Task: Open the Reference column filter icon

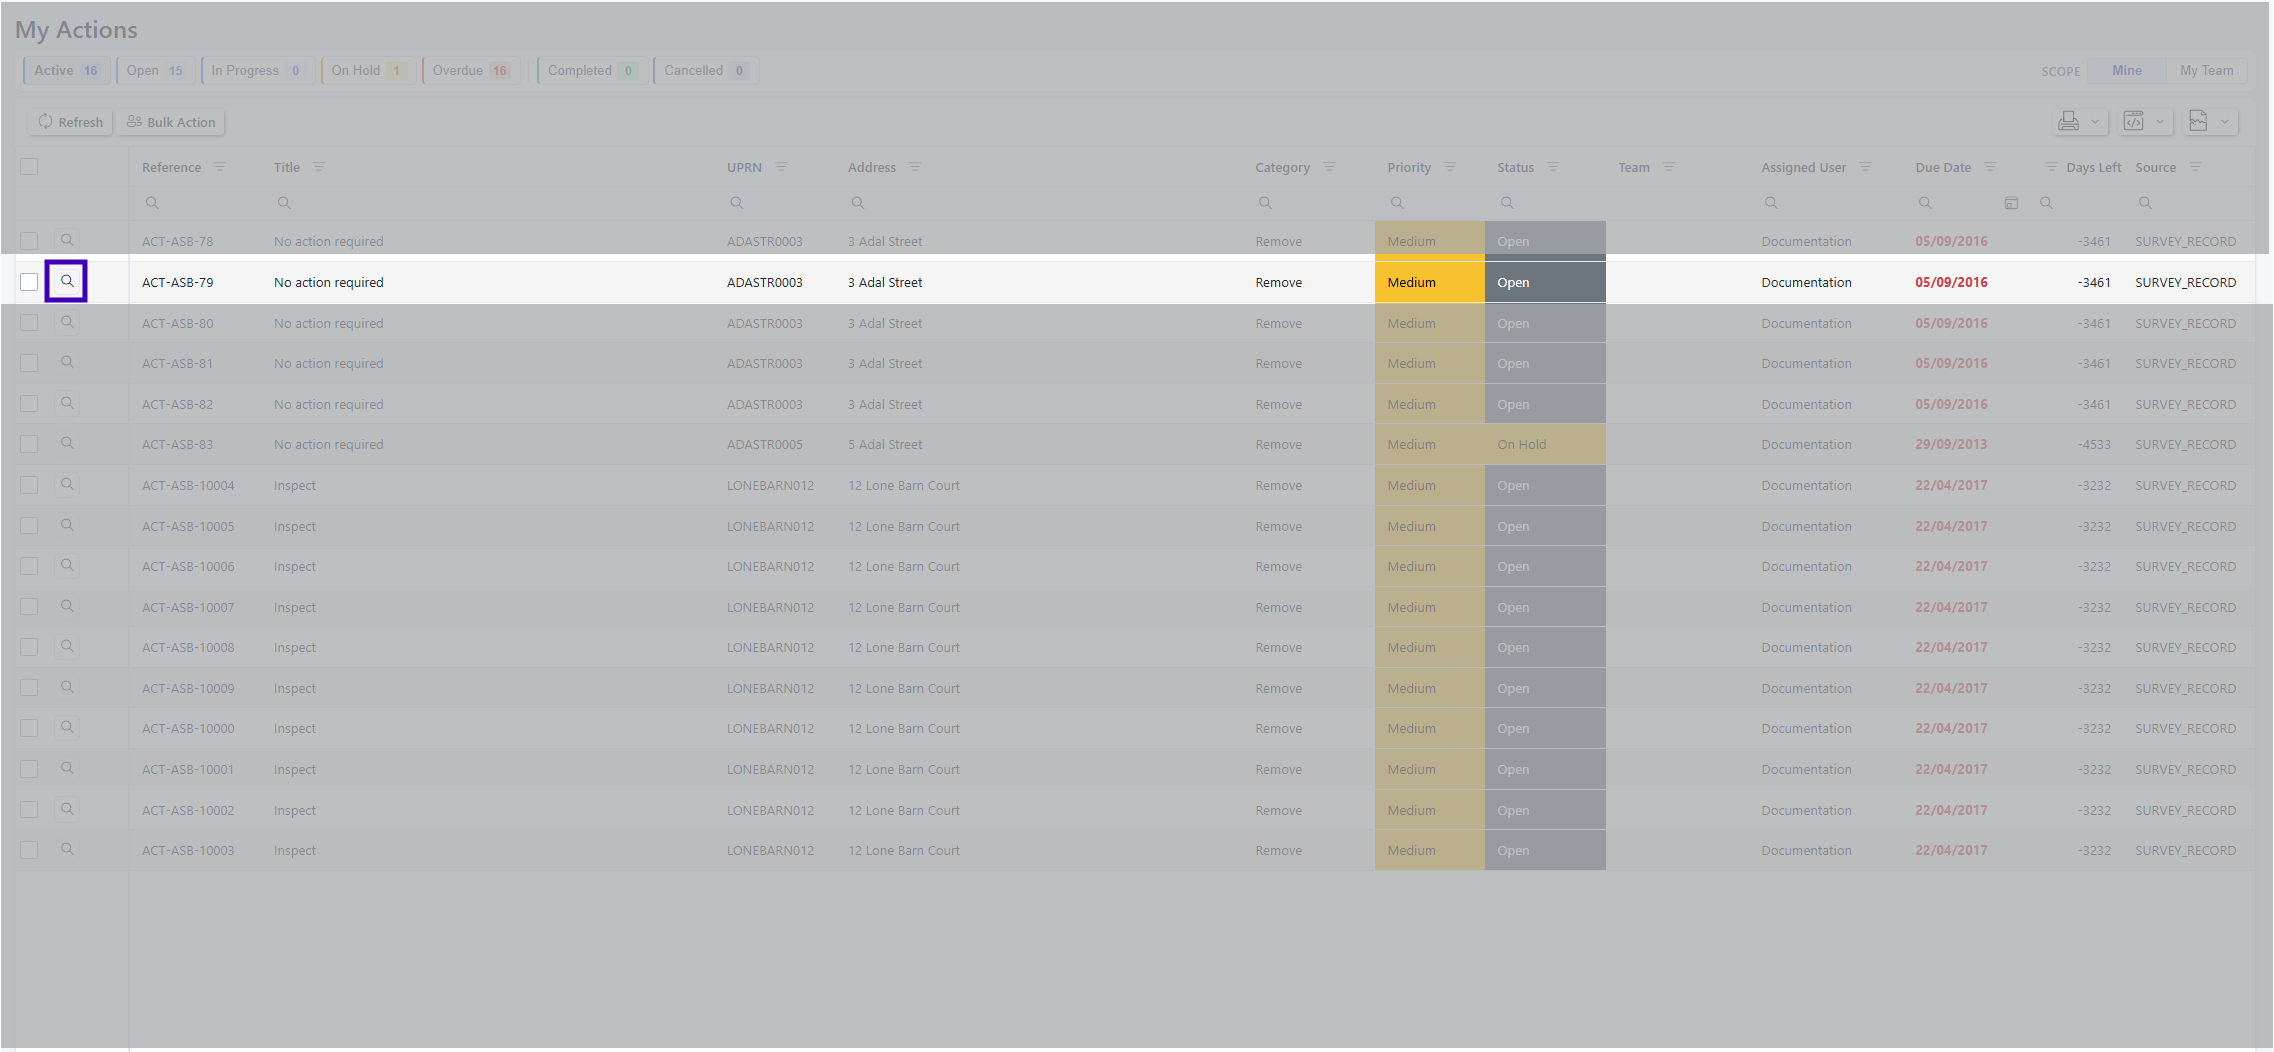Action: [x=220, y=167]
